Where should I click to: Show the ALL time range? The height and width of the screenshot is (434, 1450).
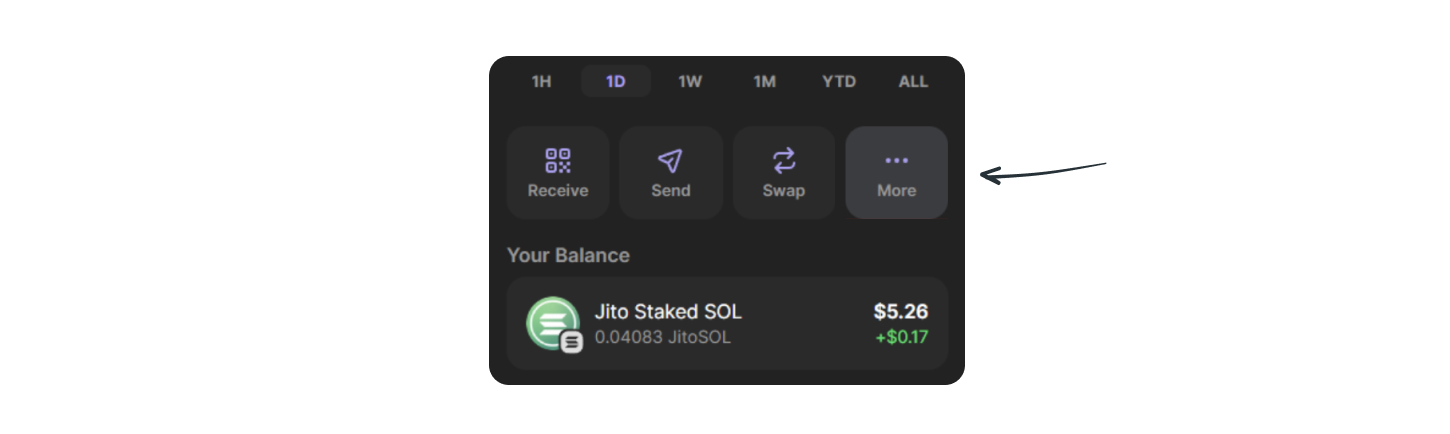[913, 81]
